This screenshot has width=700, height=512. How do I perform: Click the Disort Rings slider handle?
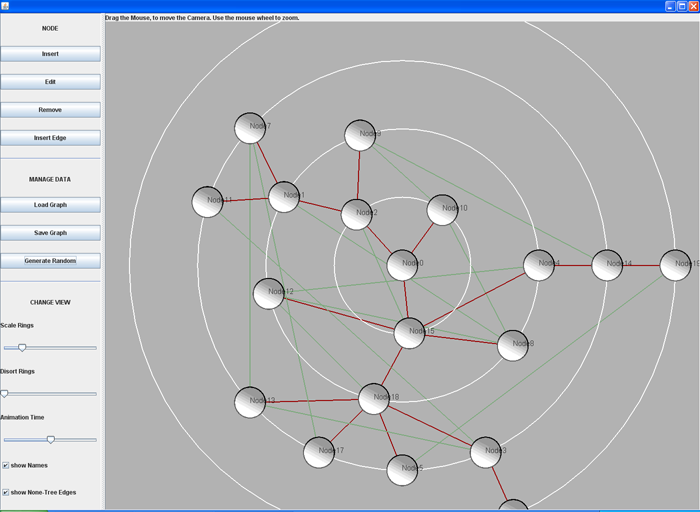(x=4, y=394)
